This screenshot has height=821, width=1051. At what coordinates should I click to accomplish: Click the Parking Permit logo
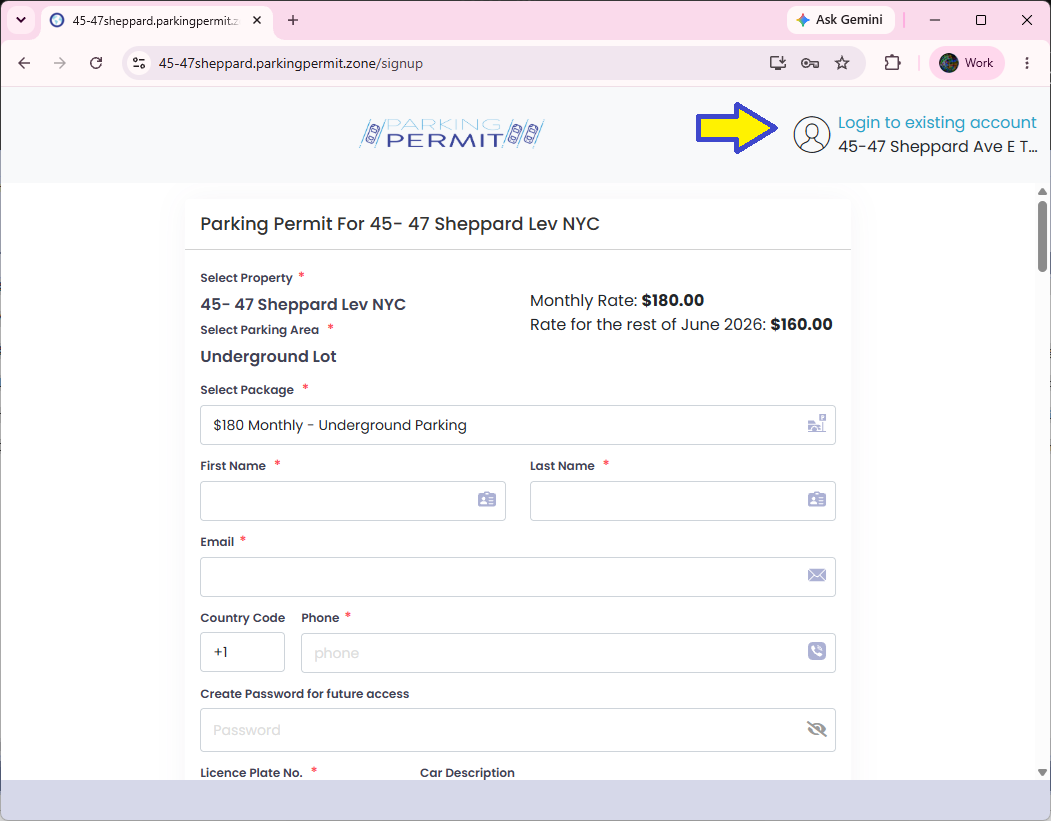[x=452, y=133]
